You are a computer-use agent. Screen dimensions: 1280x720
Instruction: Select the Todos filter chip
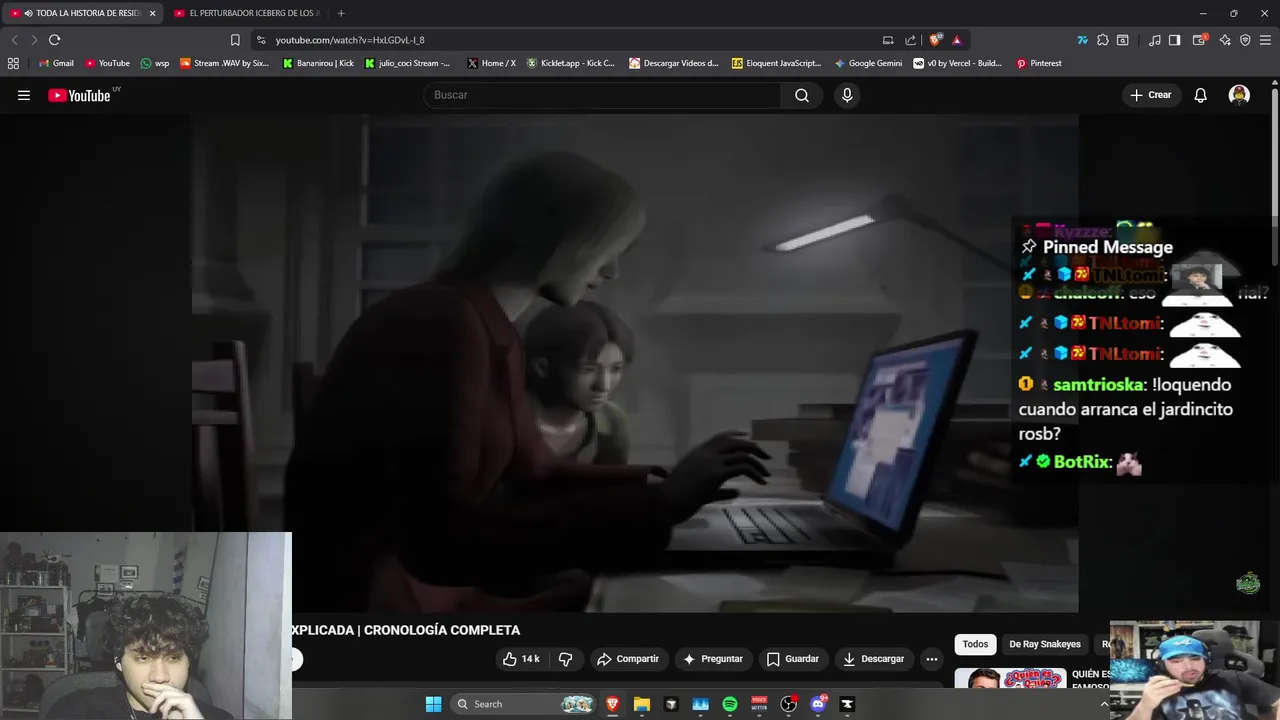(975, 644)
